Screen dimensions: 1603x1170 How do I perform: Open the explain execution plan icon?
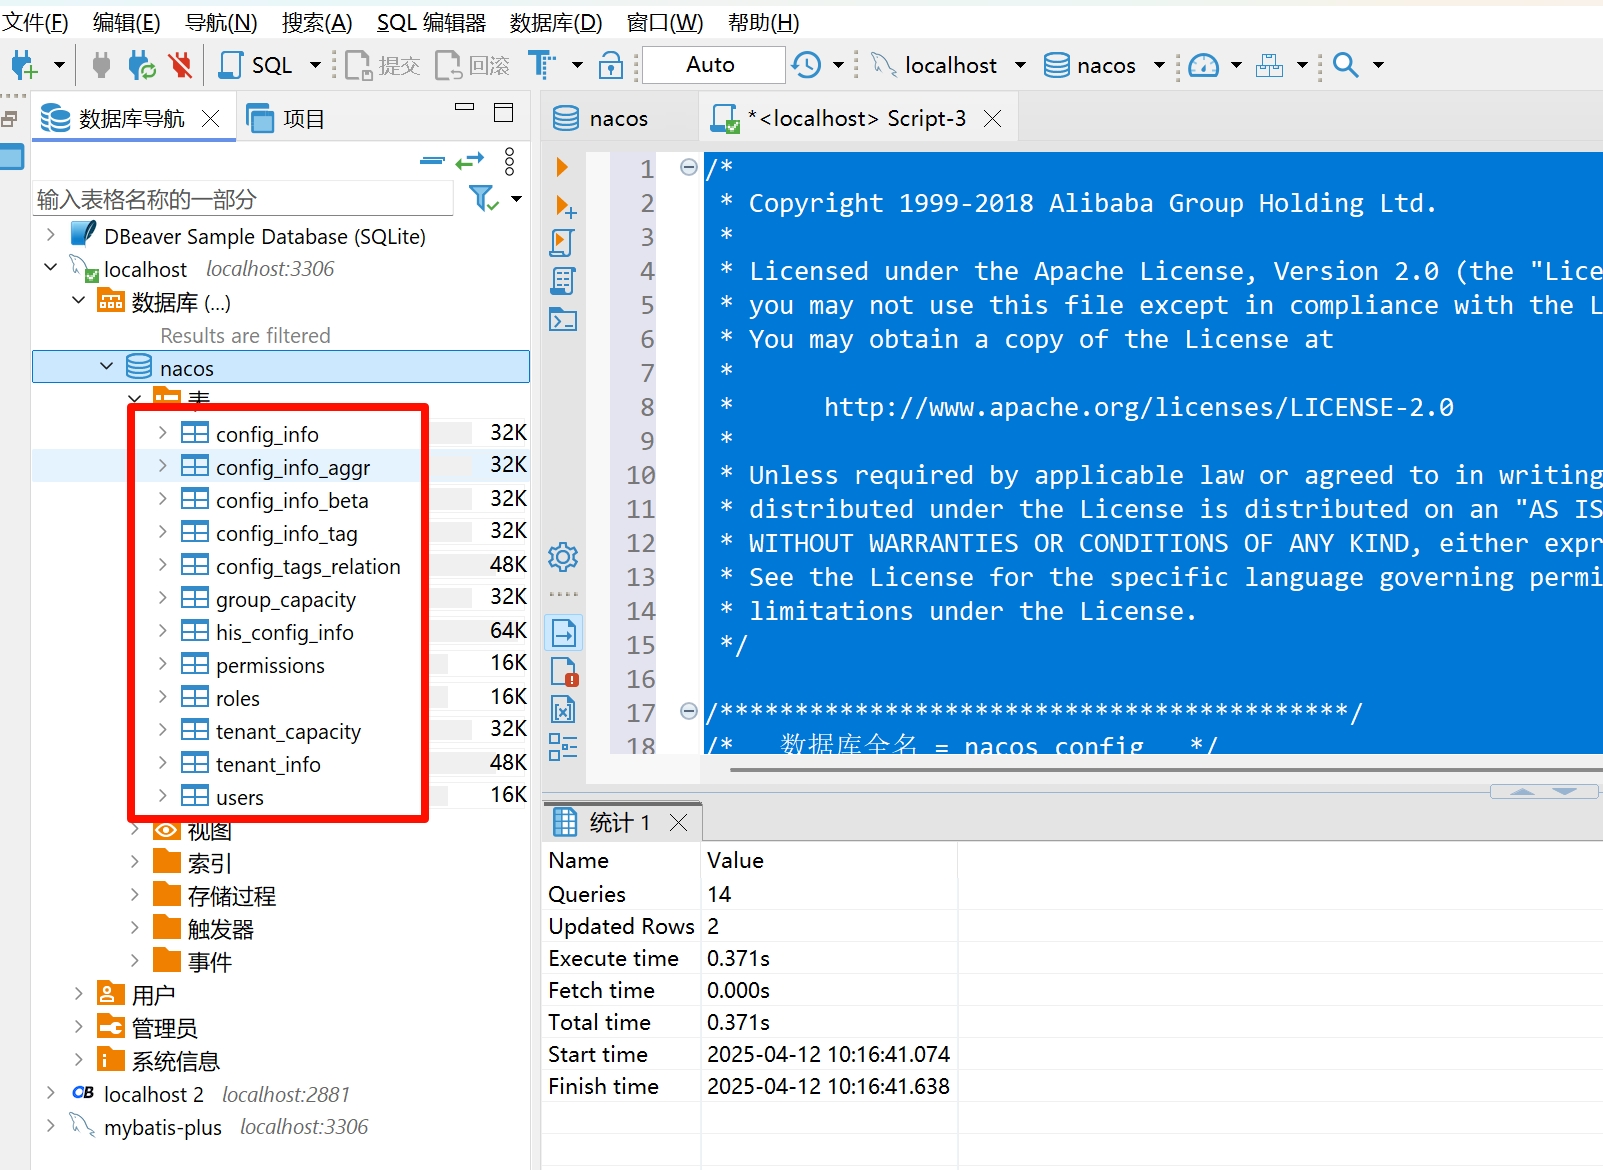click(562, 281)
